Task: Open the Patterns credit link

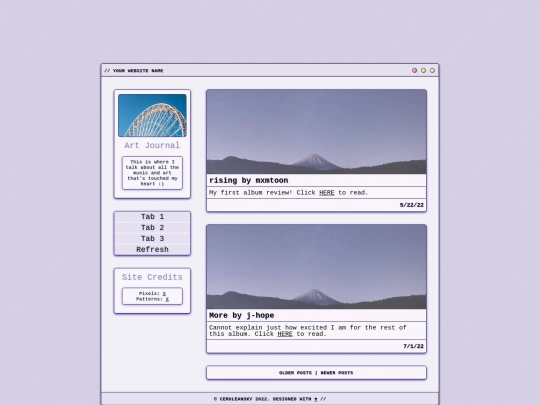Action: point(167,299)
